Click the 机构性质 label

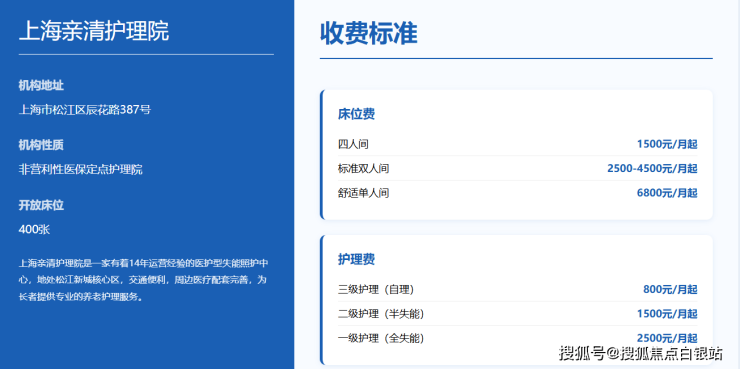(41, 145)
